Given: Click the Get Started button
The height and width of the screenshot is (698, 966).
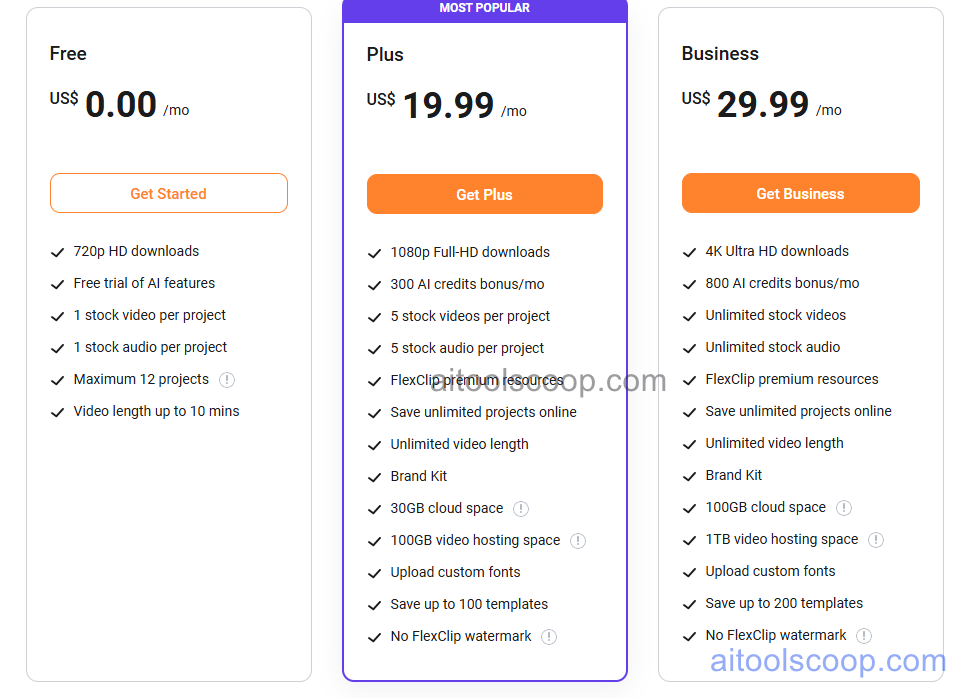Looking at the screenshot, I should (x=168, y=192).
